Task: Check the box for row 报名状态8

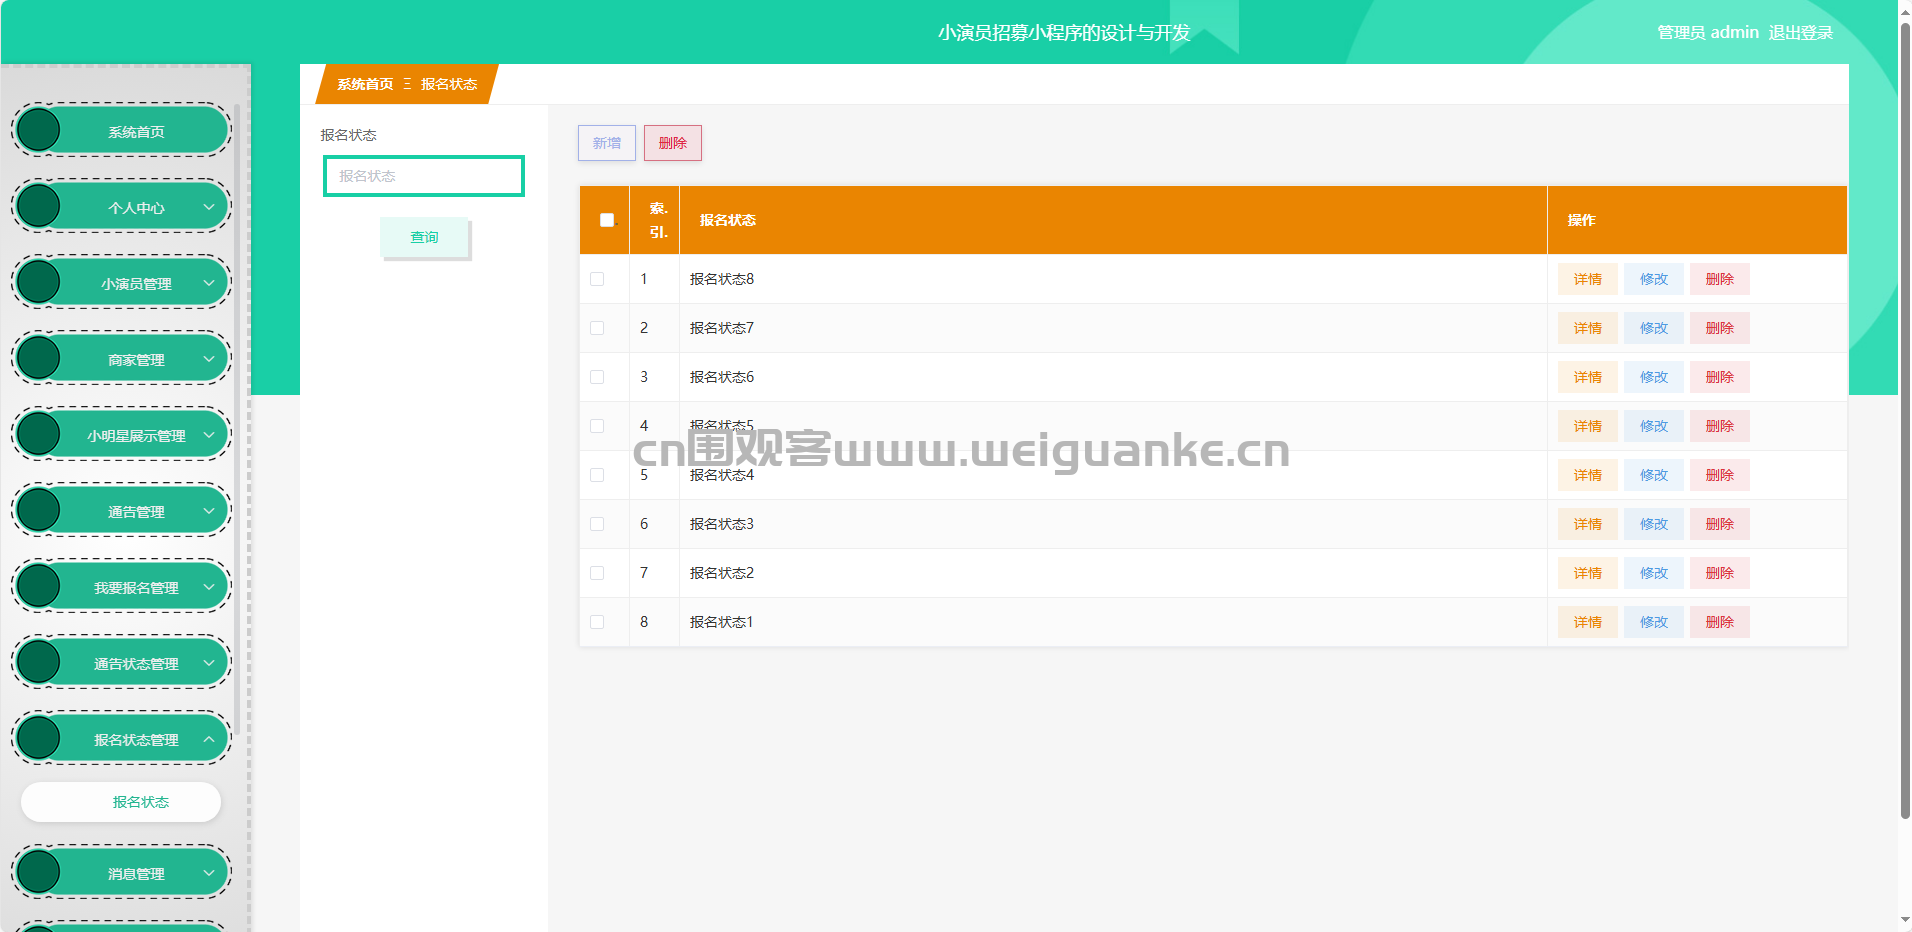Action: click(x=597, y=279)
